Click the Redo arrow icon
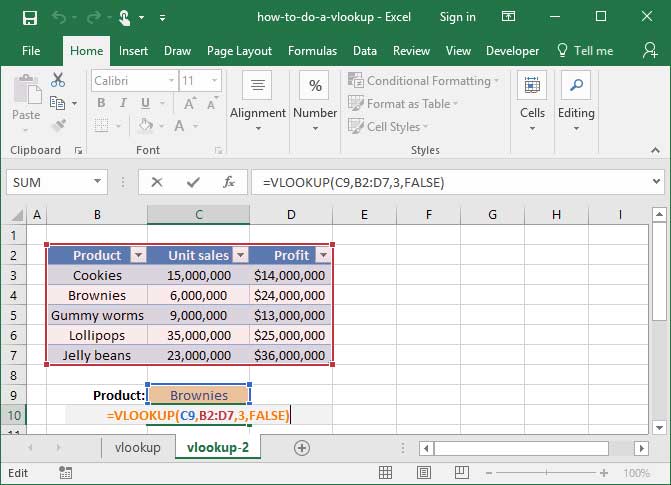This screenshot has height=485, width=671. pyautogui.click(x=94, y=18)
